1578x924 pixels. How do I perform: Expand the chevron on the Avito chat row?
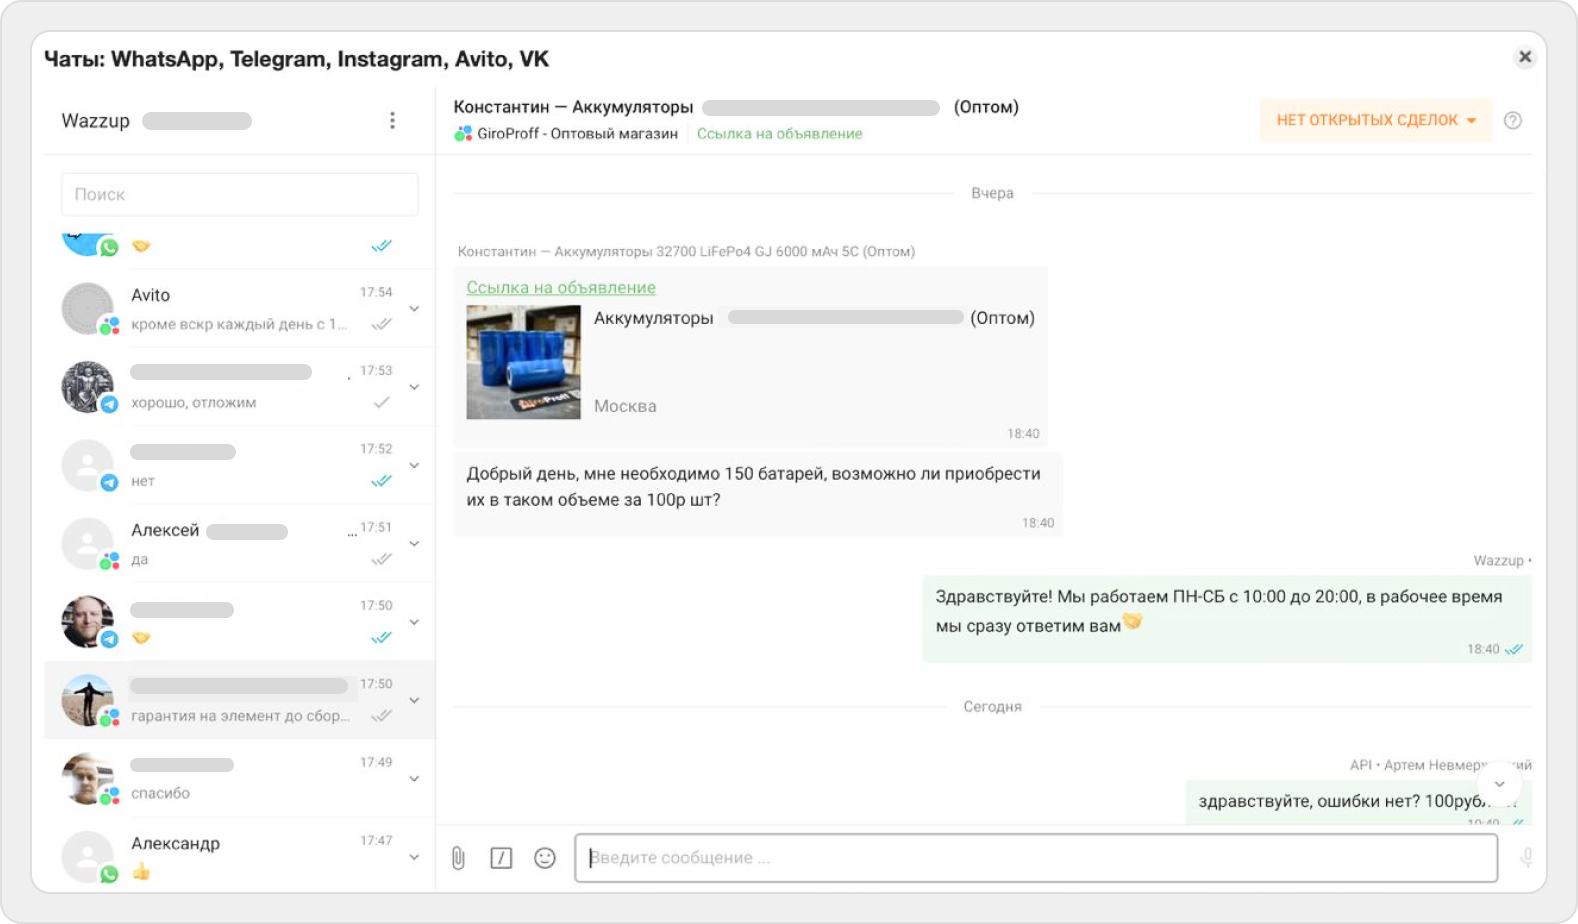pyautogui.click(x=414, y=309)
